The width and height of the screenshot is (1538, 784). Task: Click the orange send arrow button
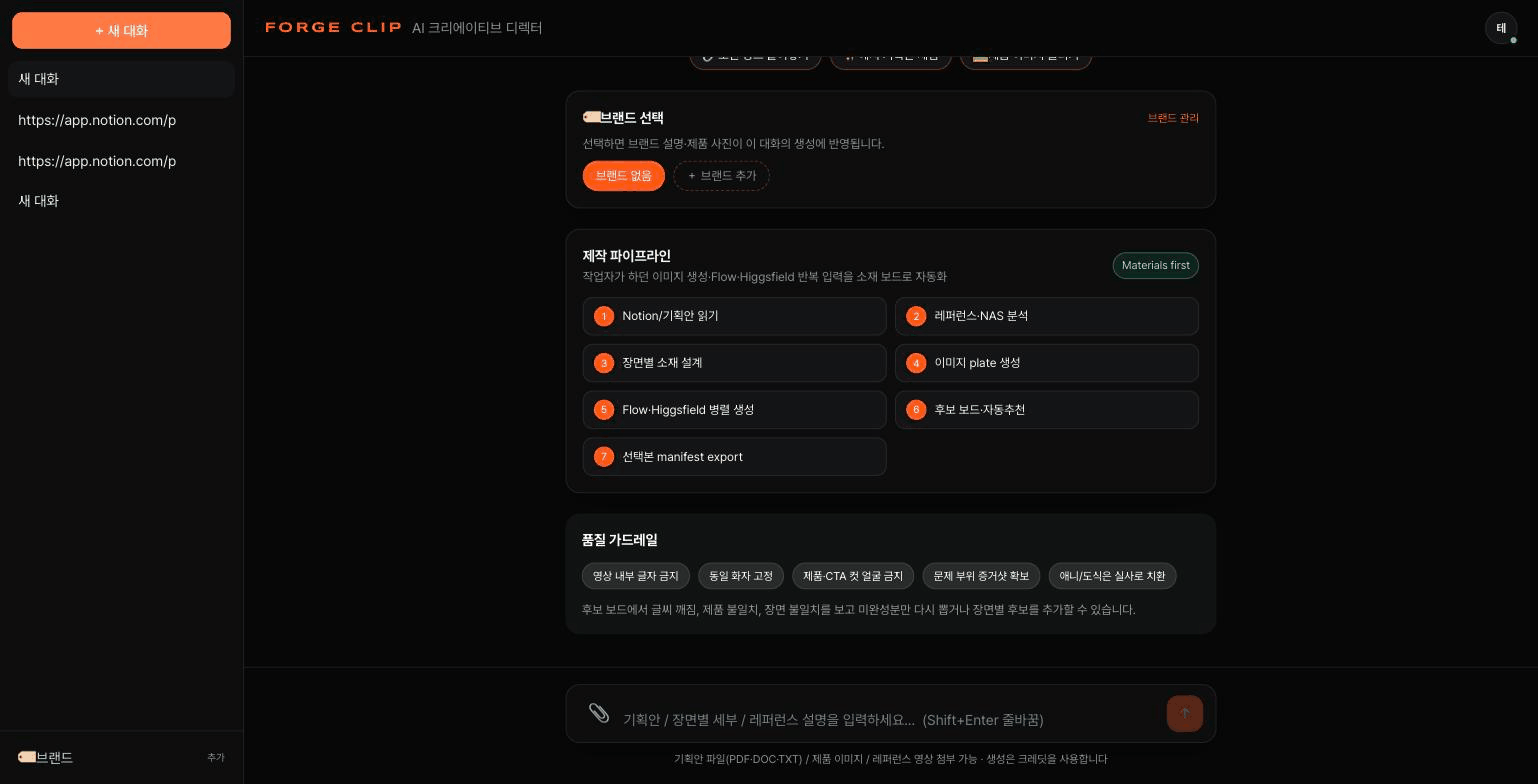(1184, 713)
